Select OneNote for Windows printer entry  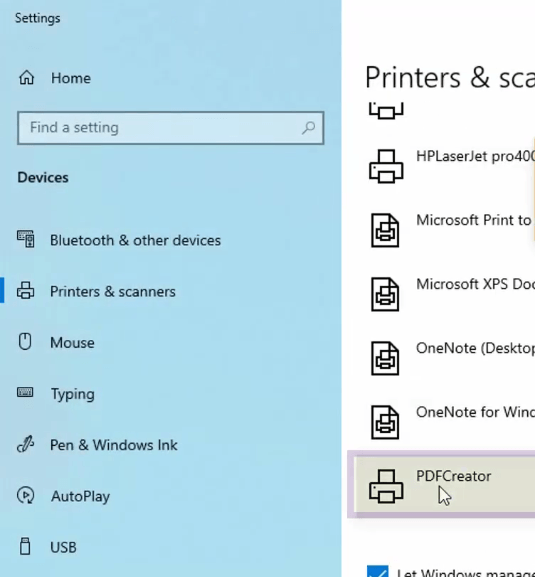click(475, 412)
